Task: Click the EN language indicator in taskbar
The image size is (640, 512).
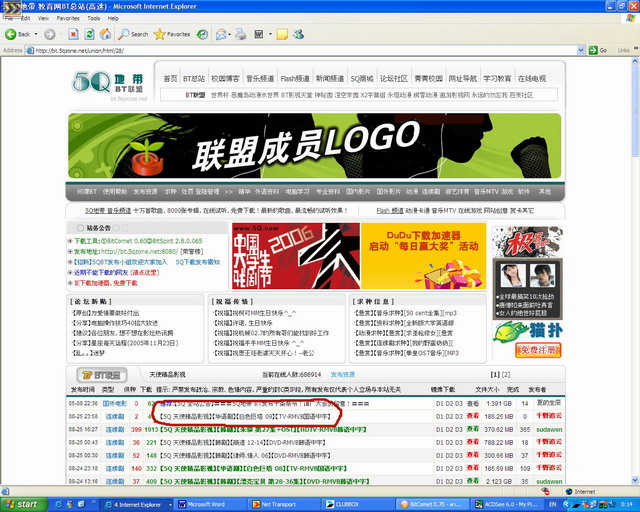Action: 553,504
